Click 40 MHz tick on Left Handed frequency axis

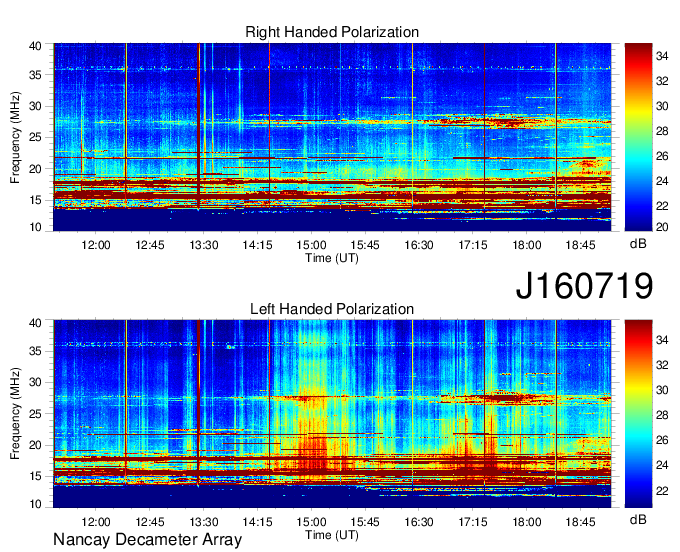(35, 323)
